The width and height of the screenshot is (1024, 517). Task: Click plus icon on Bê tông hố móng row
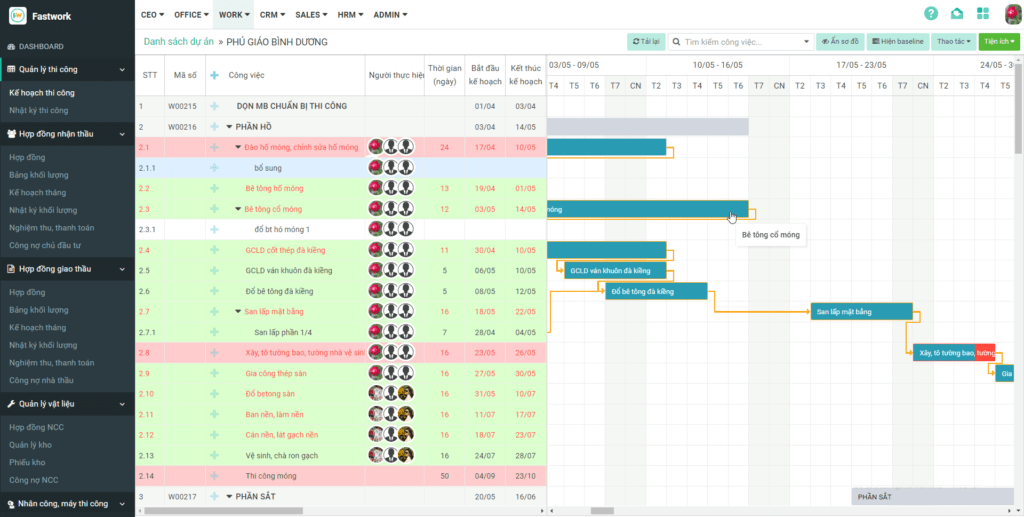pyautogui.click(x=214, y=188)
